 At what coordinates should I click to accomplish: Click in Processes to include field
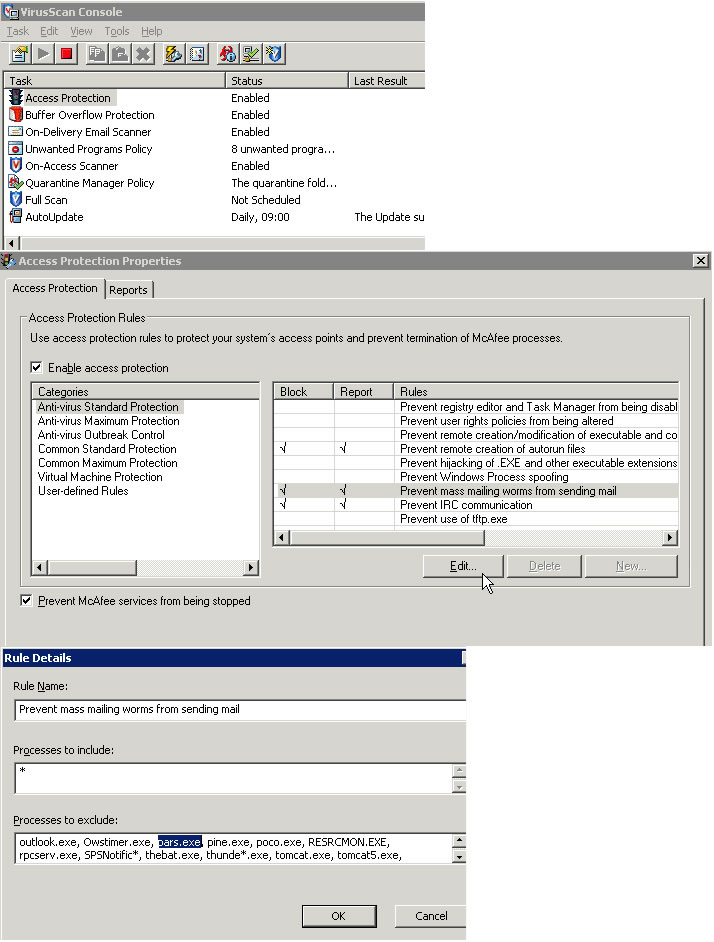point(233,778)
